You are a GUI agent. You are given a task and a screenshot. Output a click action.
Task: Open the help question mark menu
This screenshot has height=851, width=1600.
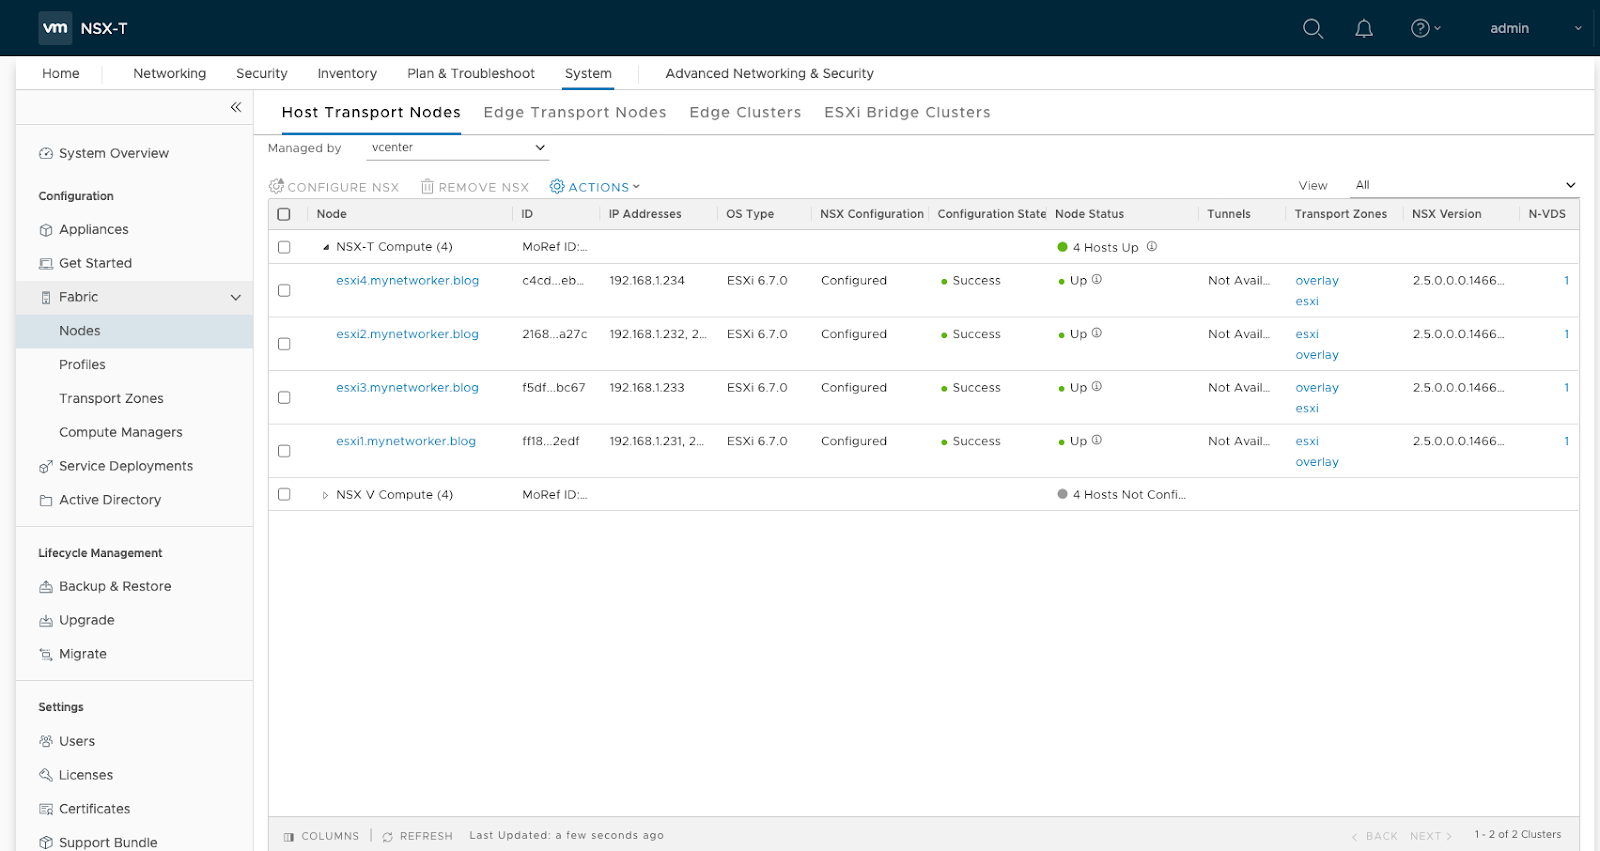point(1420,29)
